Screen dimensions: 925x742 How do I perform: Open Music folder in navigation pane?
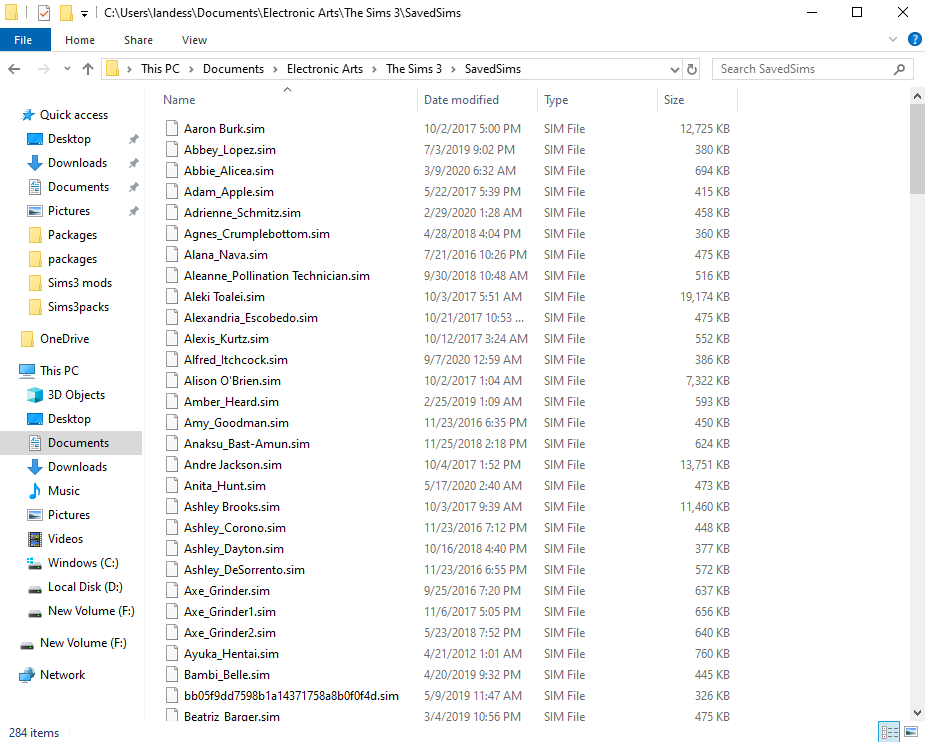[64, 491]
